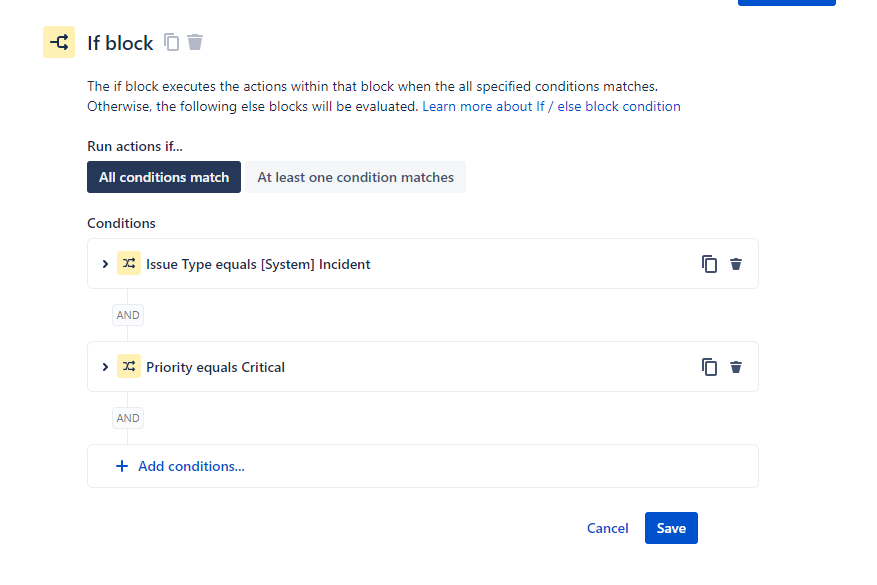Expand the Priority equals Critical chevron
Screen dimensions: 877x585
[x=105, y=367]
